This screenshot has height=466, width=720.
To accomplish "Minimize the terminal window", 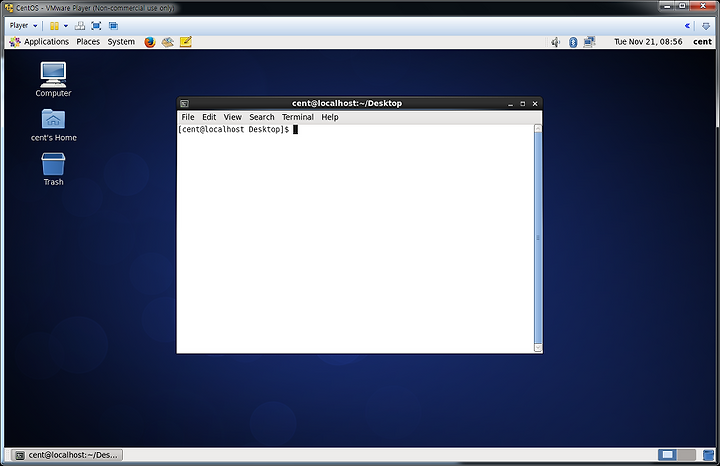I will coord(510,104).
